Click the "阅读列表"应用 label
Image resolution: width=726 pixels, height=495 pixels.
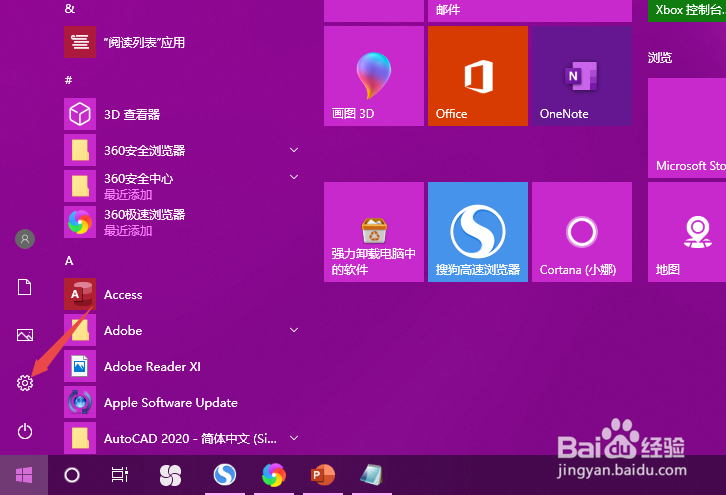[x=144, y=43]
